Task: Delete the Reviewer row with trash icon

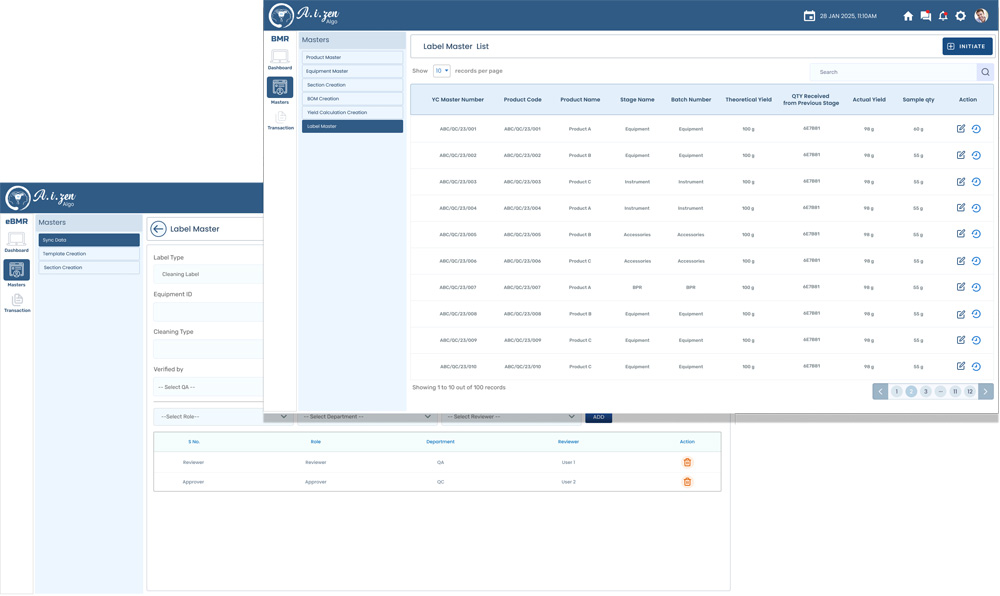Action: tap(687, 462)
